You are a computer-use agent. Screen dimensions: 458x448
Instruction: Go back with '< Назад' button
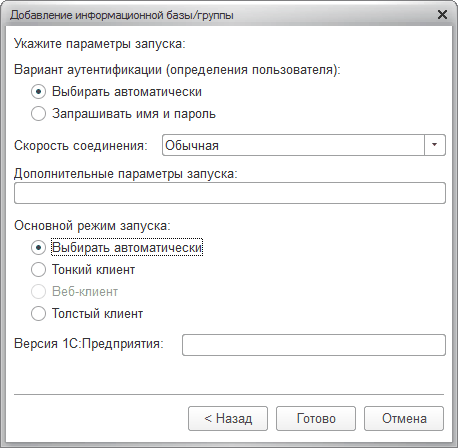click(228, 418)
